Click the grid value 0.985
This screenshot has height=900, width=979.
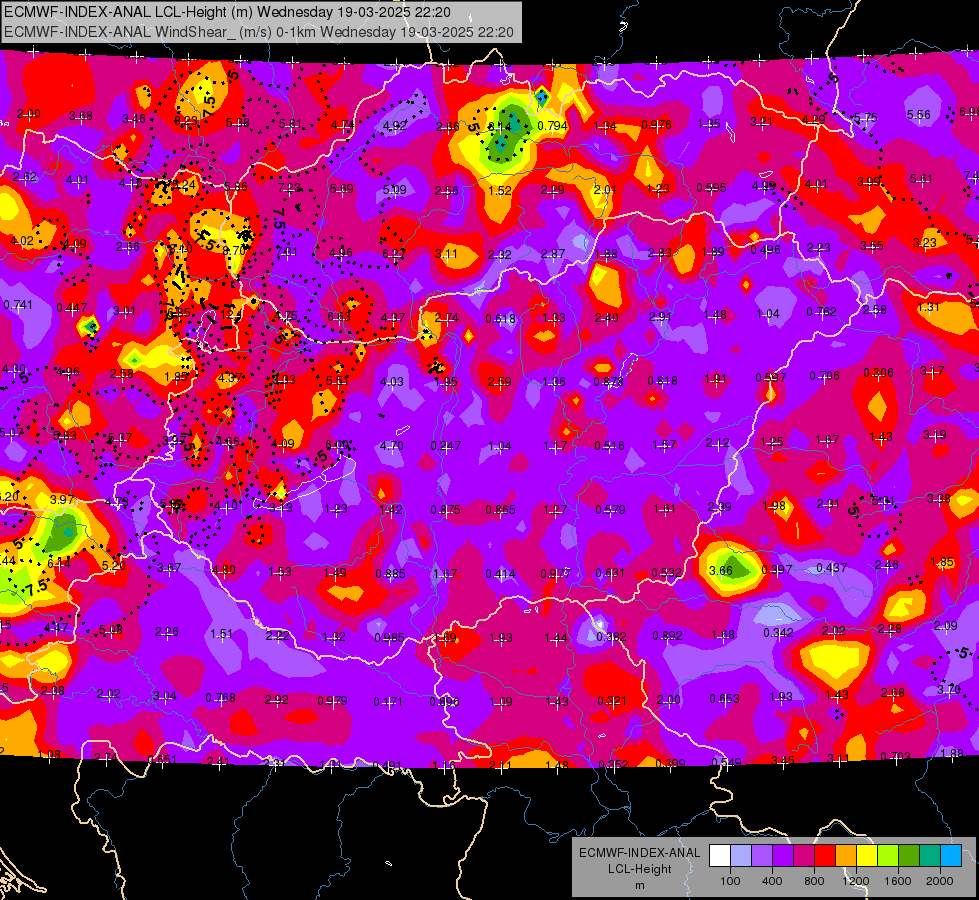pos(389,637)
